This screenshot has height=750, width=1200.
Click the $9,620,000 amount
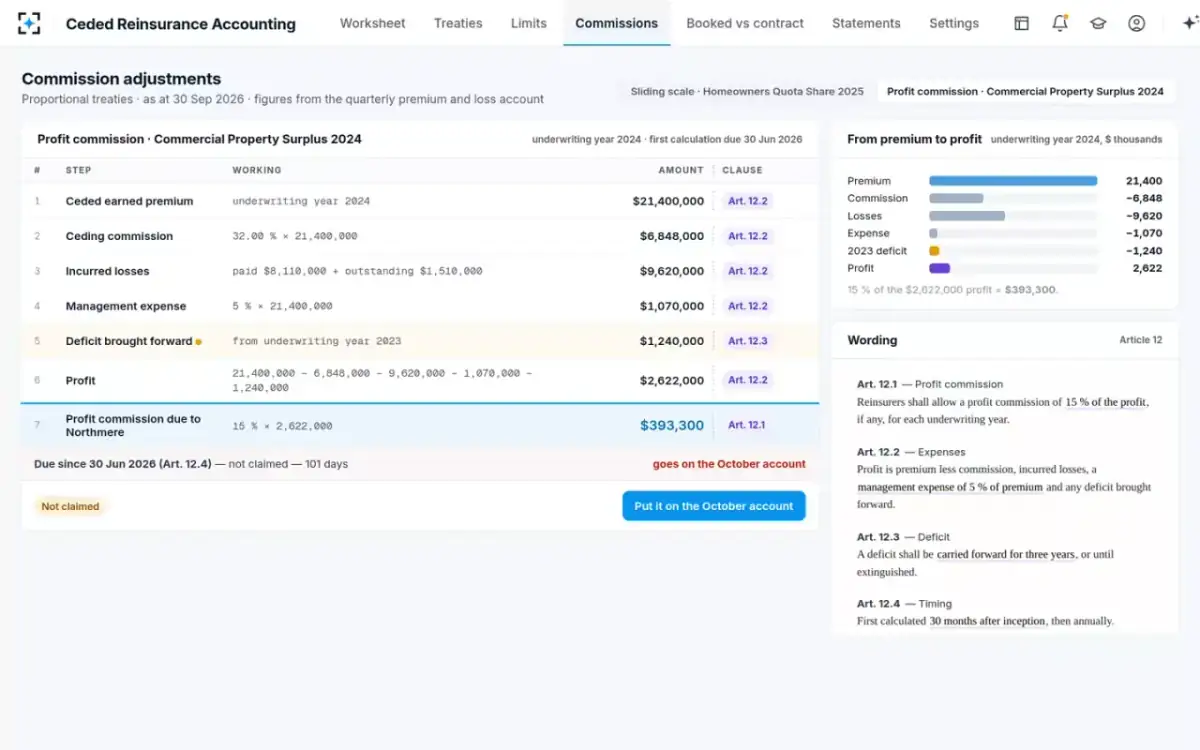[x=672, y=271]
